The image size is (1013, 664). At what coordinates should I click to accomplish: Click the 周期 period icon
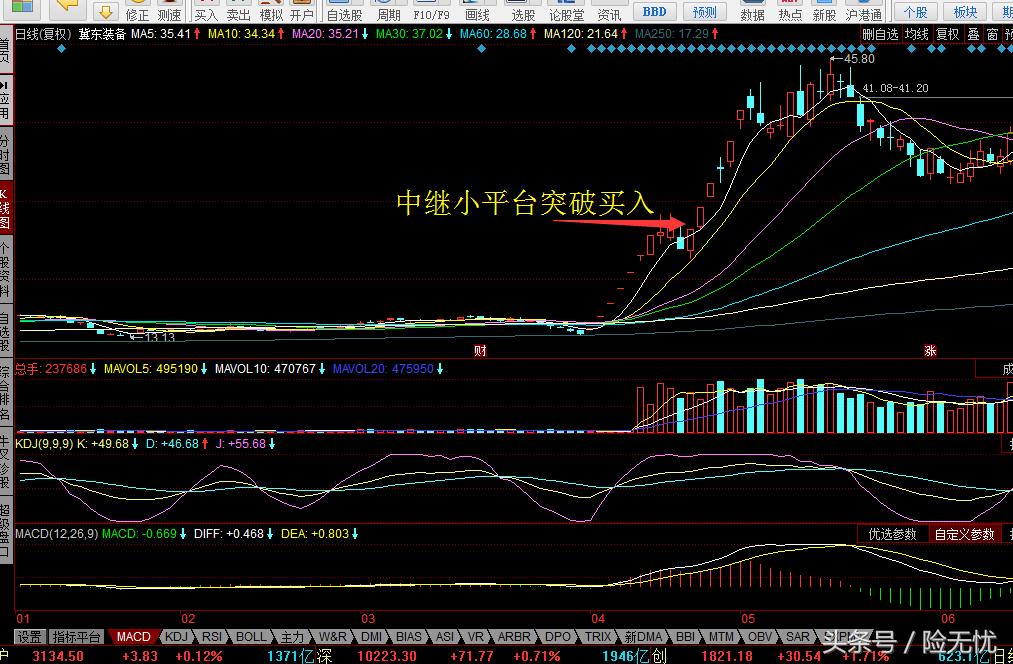click(x=389, y=11)
